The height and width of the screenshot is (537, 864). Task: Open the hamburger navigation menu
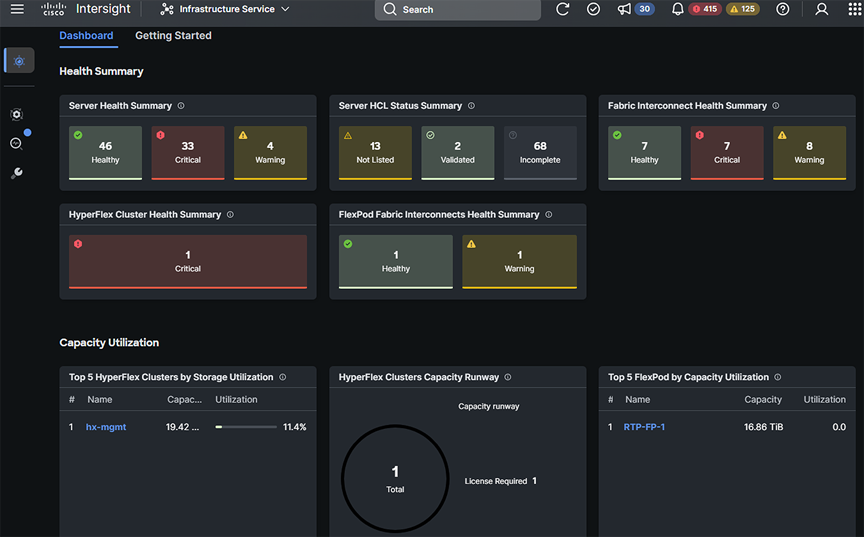(x=17, y=9)
